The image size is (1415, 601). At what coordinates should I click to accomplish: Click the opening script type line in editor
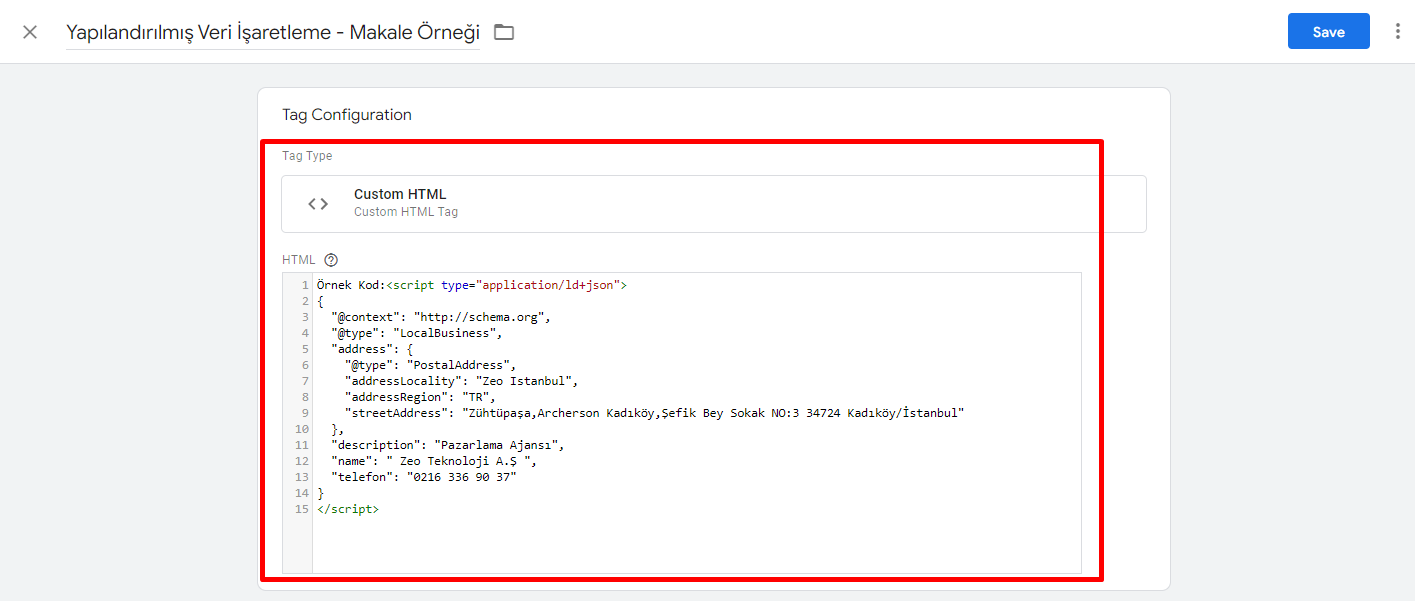pyautogui.click(x=471, y=285)
